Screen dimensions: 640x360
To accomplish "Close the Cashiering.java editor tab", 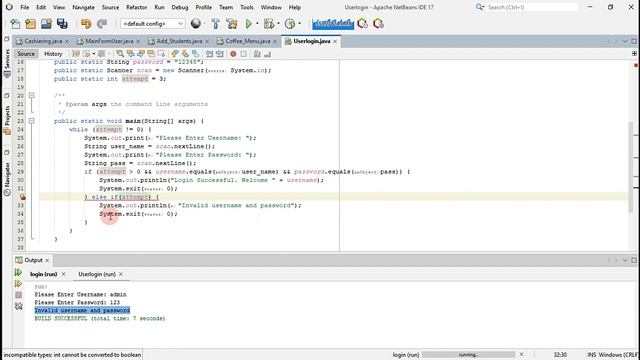I will [67, 41].
